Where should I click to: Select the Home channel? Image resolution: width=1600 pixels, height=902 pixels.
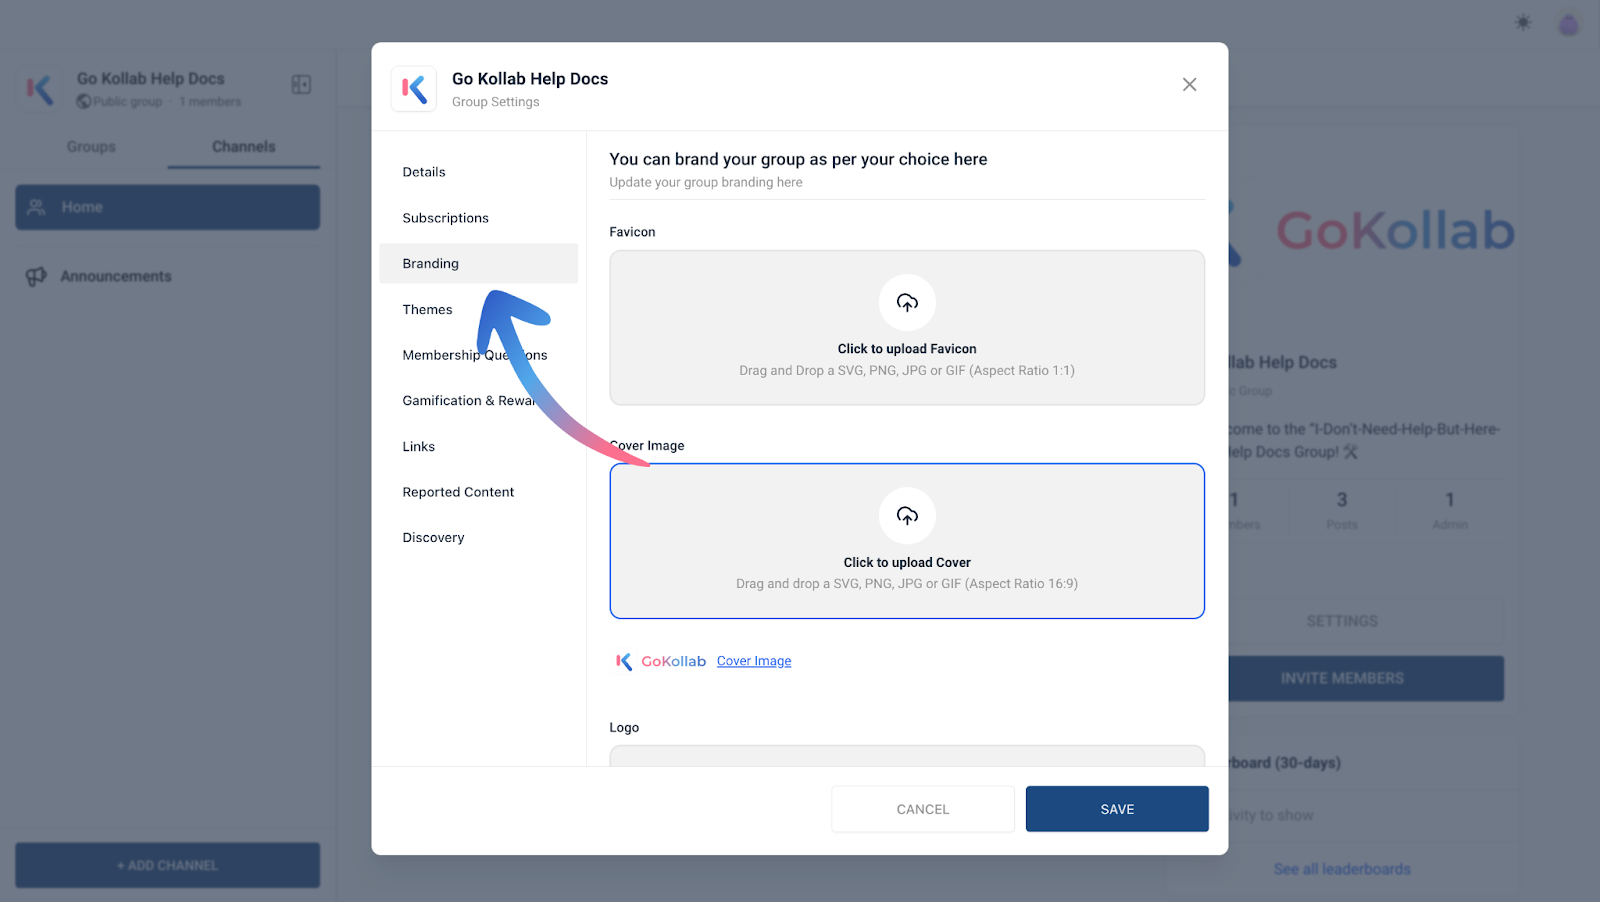tap(168, 207)
